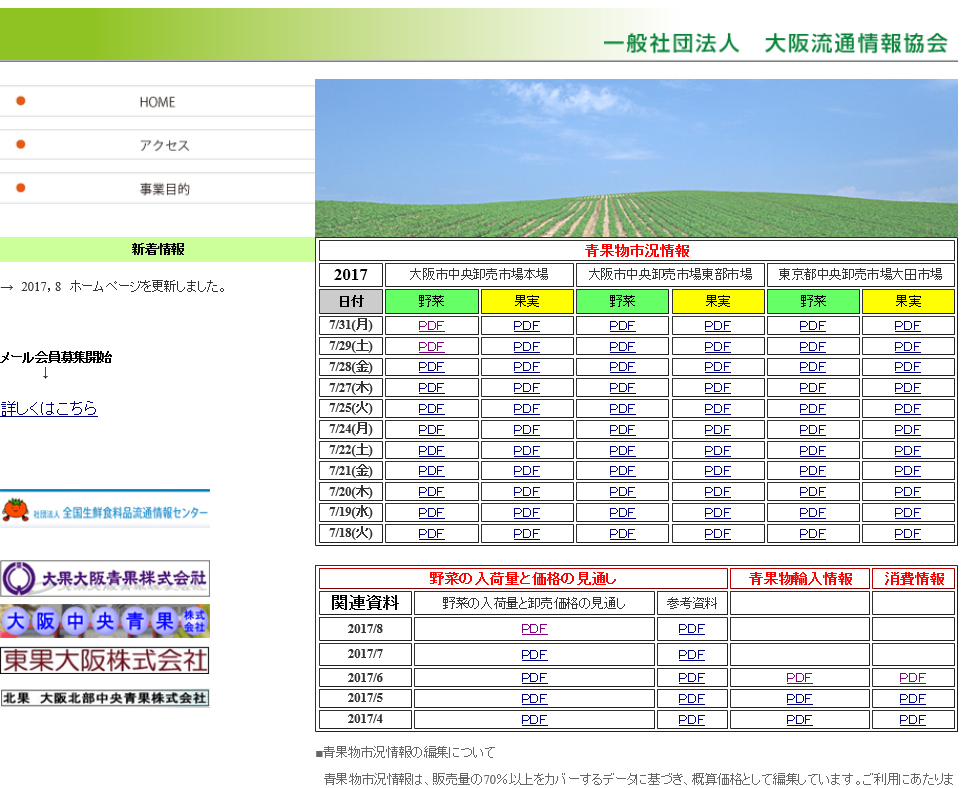Open 7/21 大田市場 野菜 PDF
Viewport: 963px width, 788px height.
click(813, 470)
